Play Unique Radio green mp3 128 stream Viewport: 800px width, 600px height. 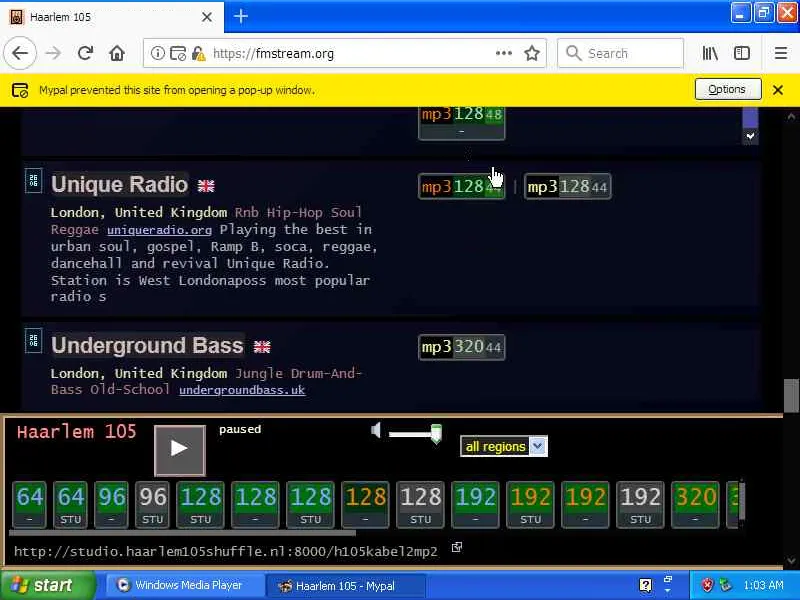coord(461,187)
